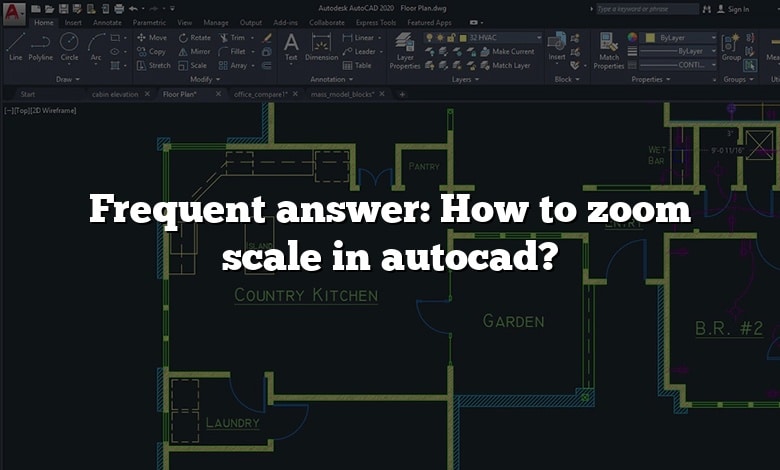Viewport: 780px width, 470px height.
Task: Expand the Block panel
Action: click(567, 79)
